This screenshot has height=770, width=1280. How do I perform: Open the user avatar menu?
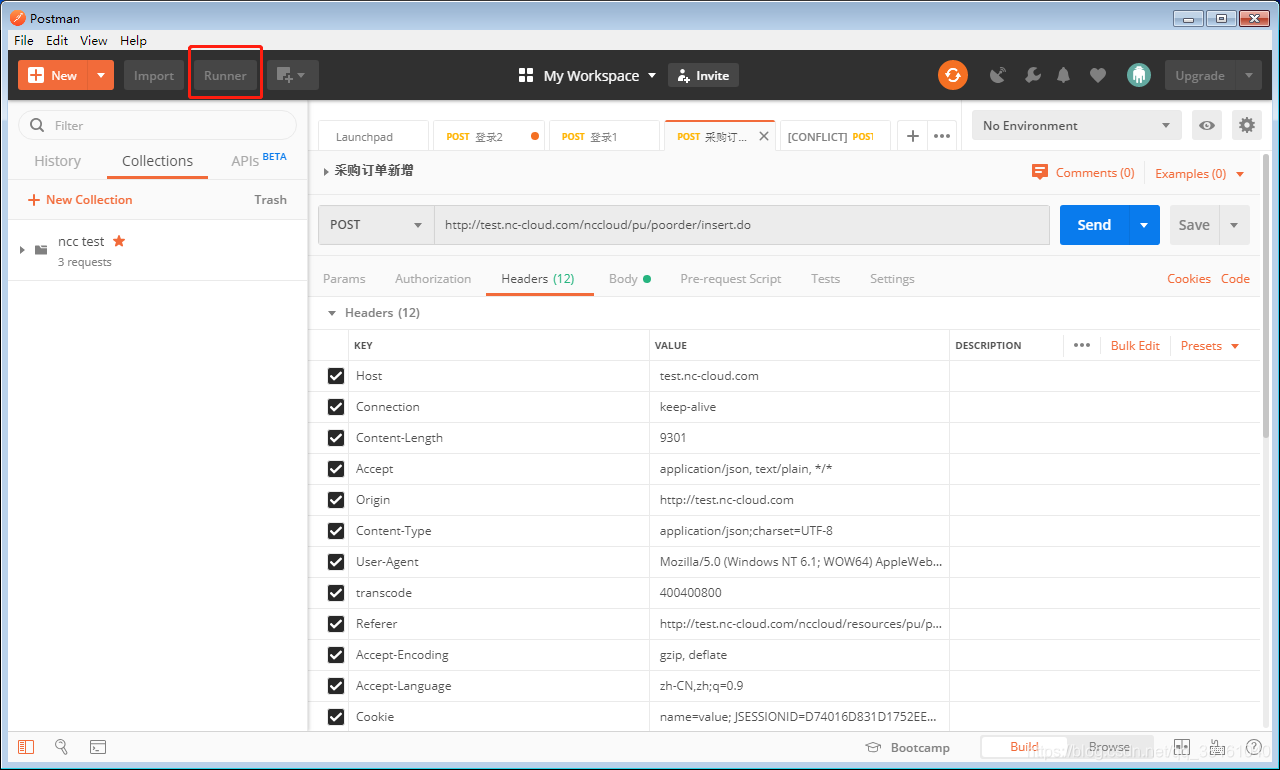click(1138, 75)
